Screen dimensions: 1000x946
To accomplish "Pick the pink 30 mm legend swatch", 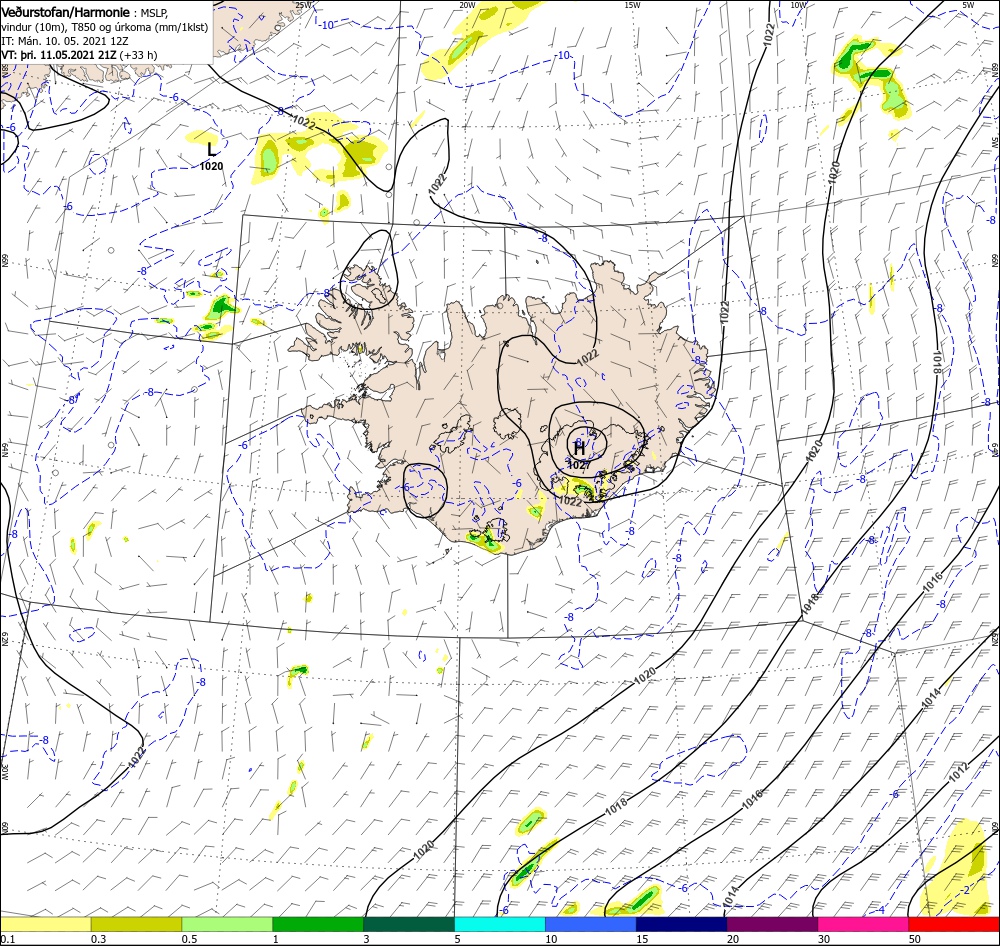I will (864, 924).
